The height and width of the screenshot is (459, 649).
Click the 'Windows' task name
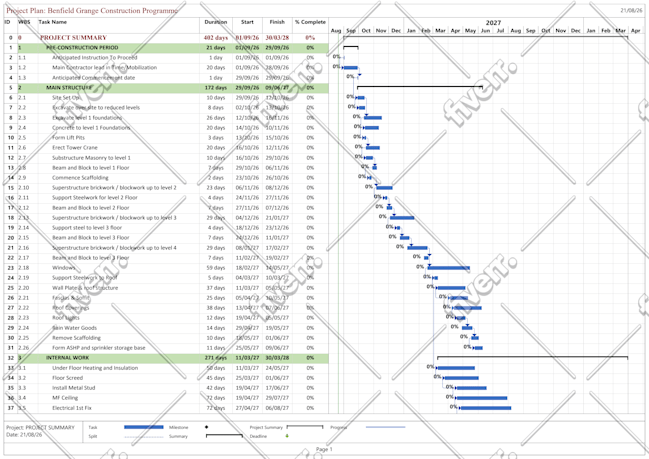pyautogui.click(x=64, y=268)
